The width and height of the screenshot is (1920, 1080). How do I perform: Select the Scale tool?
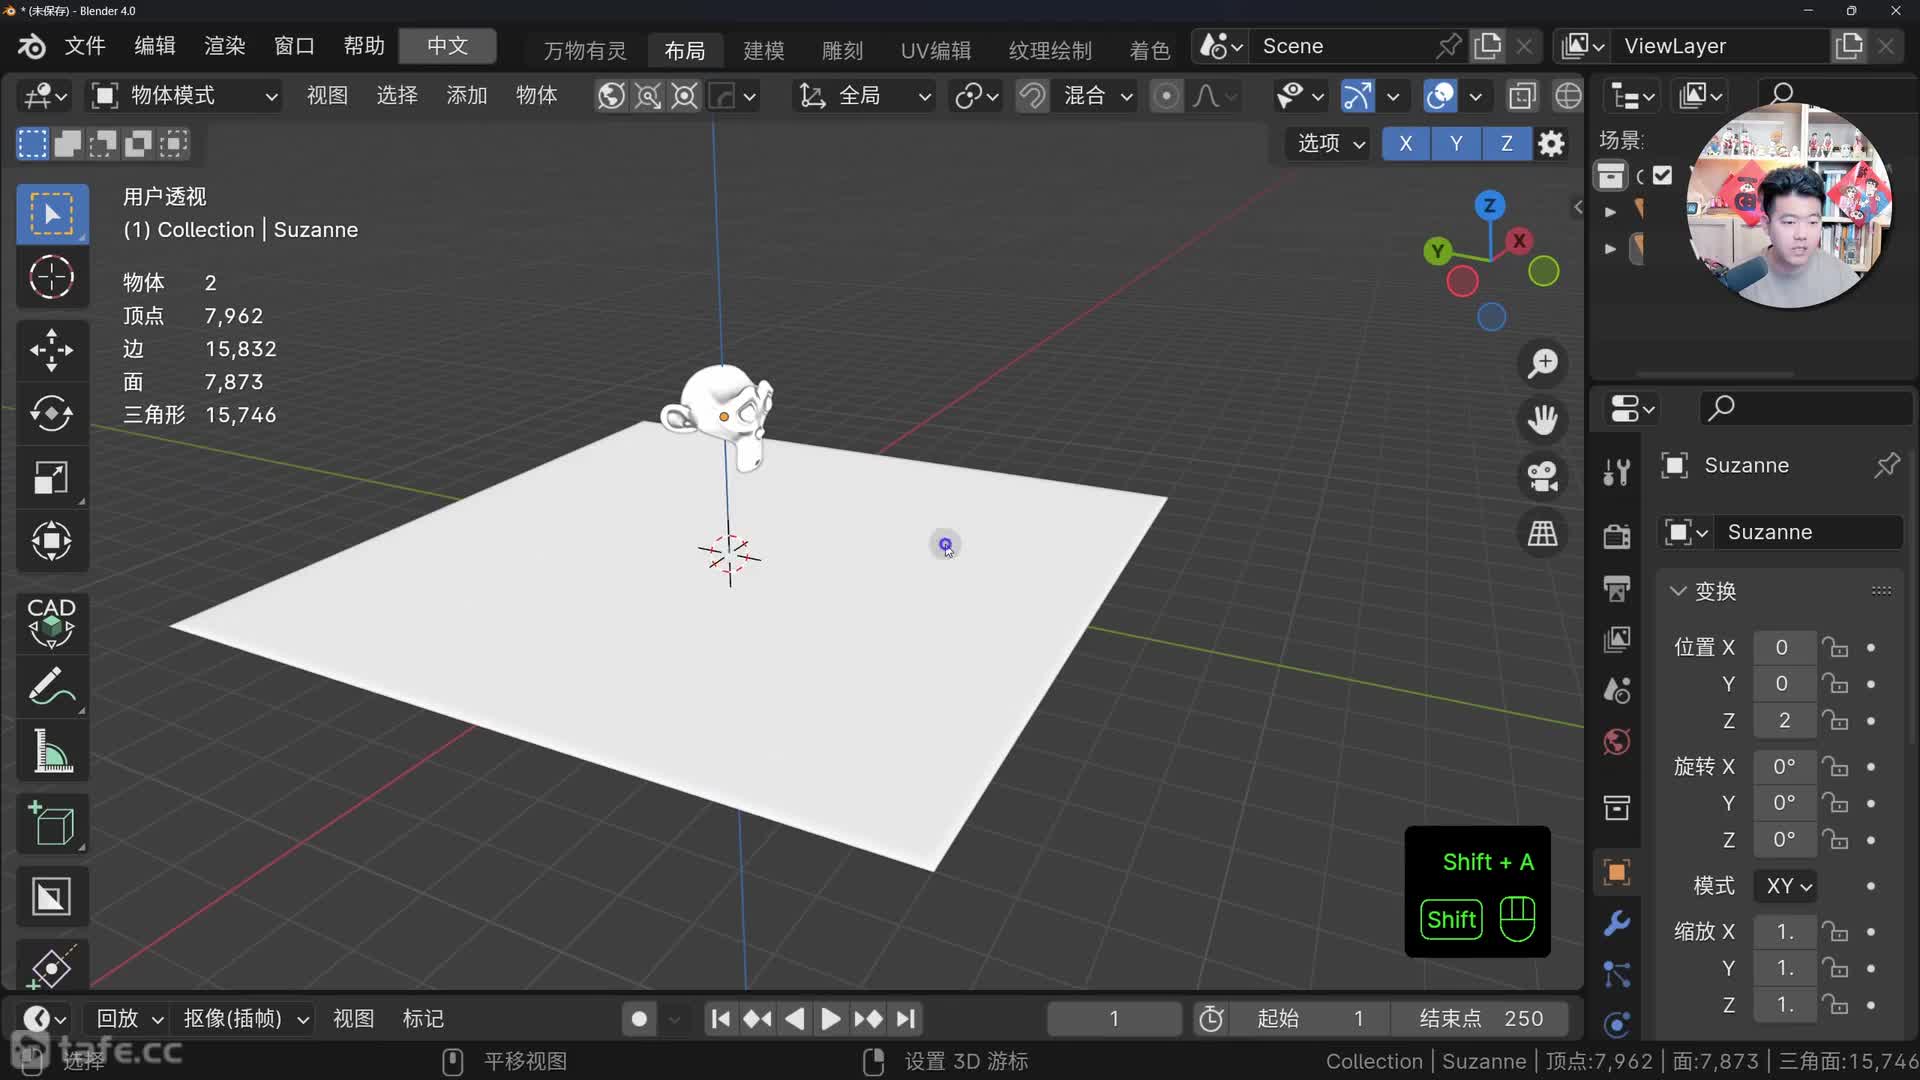(x=51, y=477)
